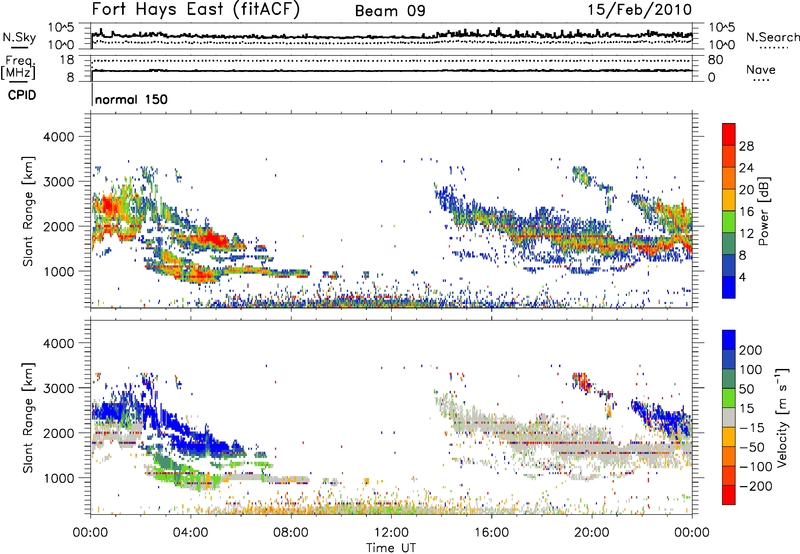The height and width of the screenshot is (554, 800).
Task: Click the '4' Power color bar label
Action: coord(742,277)
